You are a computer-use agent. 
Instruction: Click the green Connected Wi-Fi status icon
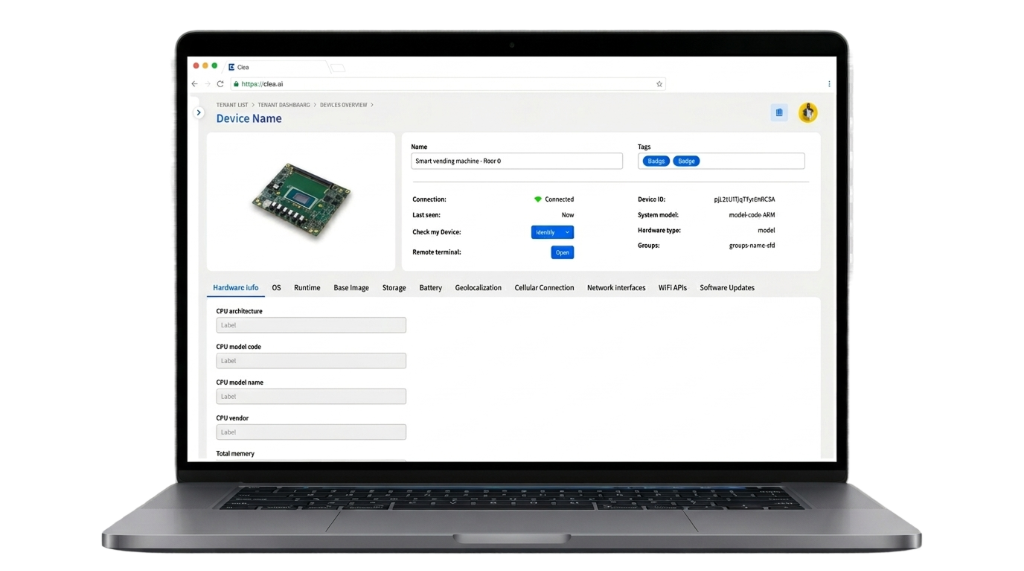[x=537, y=199]
